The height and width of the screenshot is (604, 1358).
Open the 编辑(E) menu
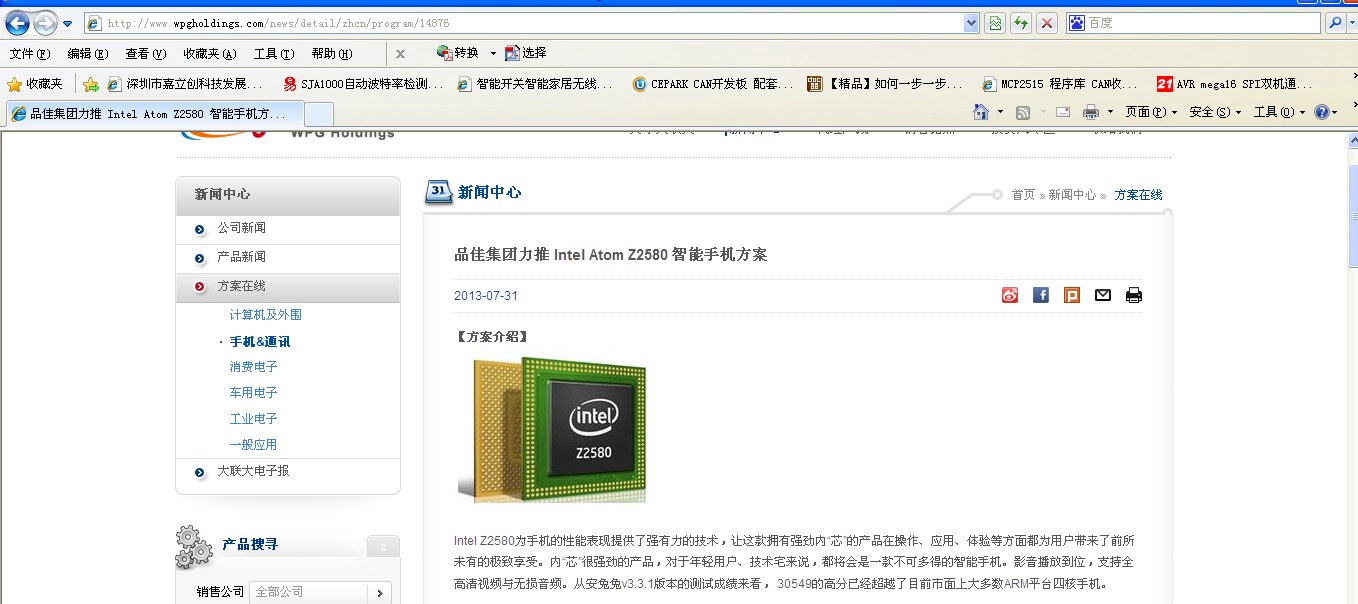tap(88, 54)
